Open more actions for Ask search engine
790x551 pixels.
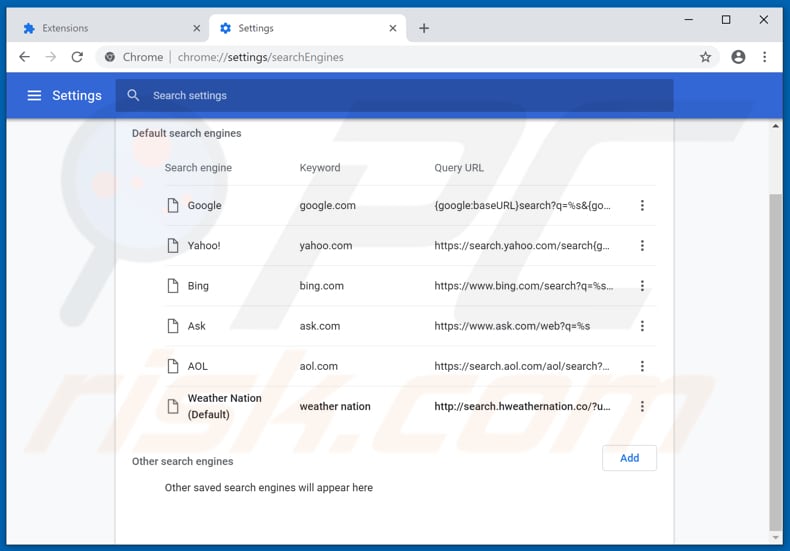click(x=642, y=326)
